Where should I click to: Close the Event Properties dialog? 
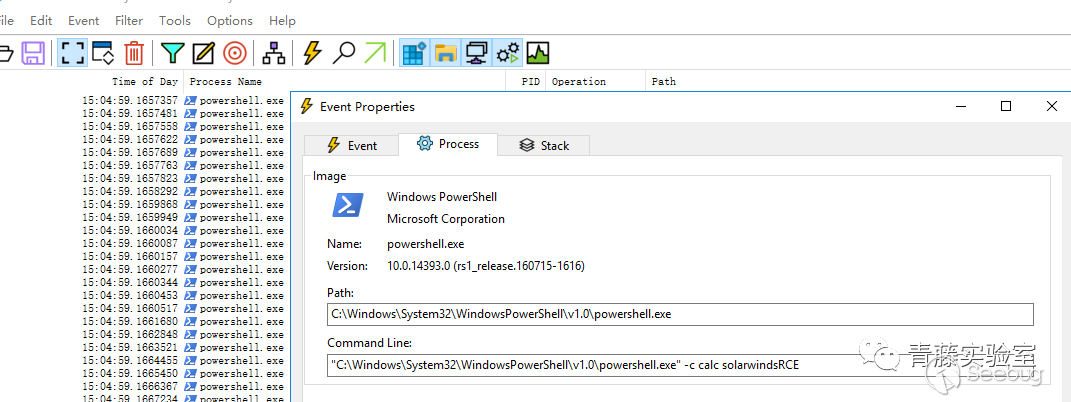(1051, 106)
